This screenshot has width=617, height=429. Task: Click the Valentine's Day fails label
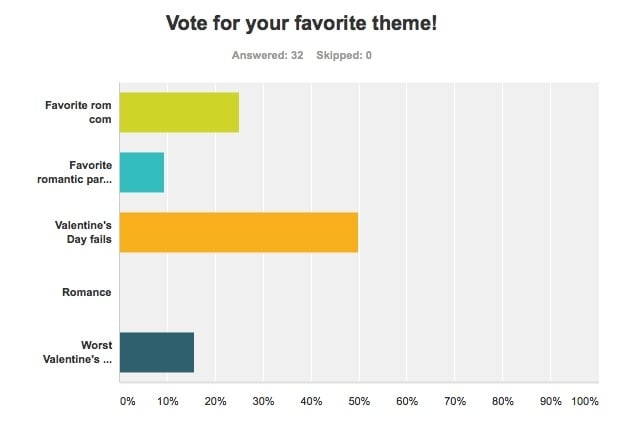[83, 232]
